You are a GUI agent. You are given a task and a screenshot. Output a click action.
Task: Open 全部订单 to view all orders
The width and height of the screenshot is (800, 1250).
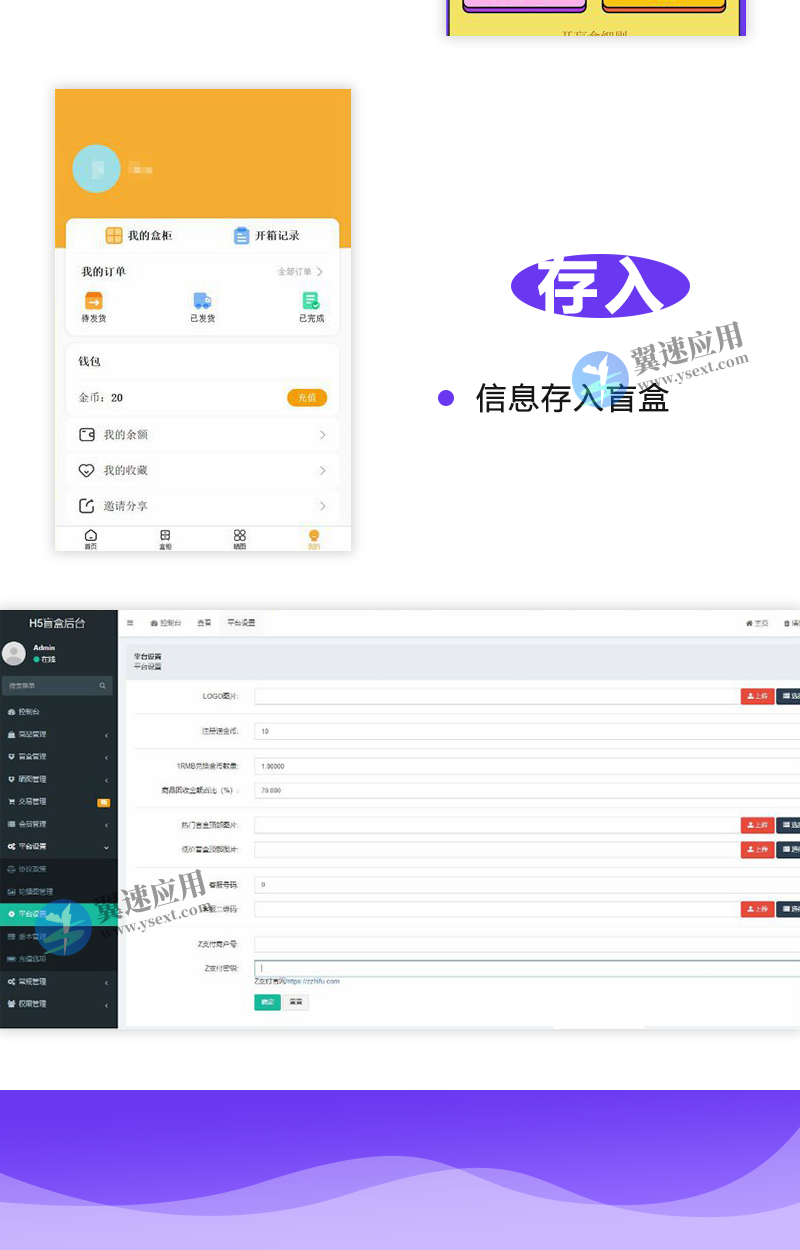tap(295, 271)
